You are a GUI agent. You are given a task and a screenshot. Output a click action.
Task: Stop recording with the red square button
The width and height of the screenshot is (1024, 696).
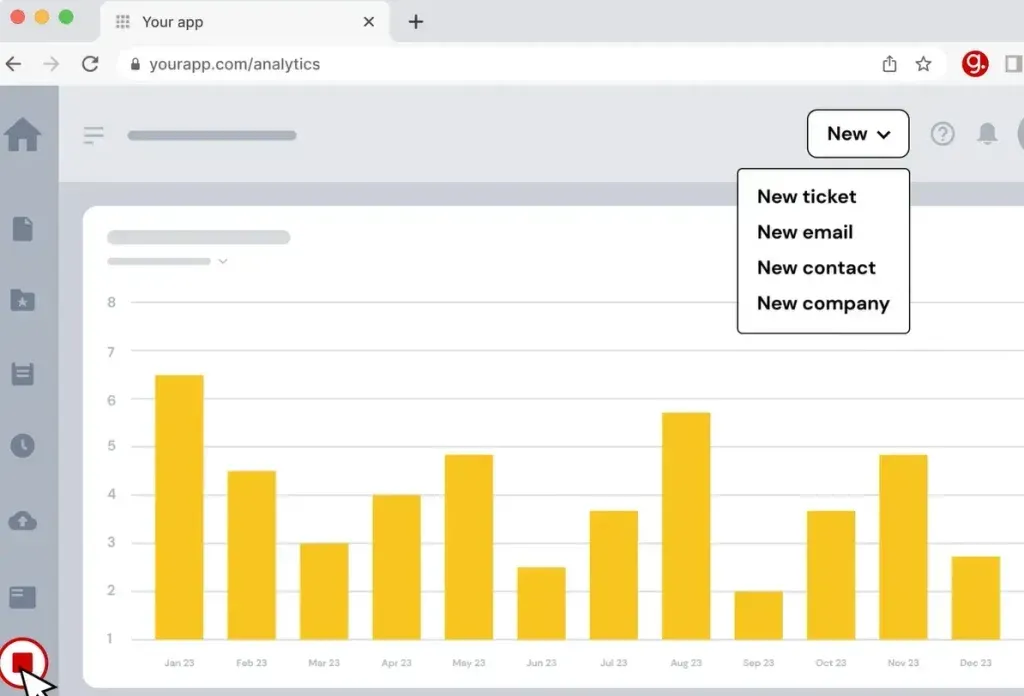click(x=23, y=663)
